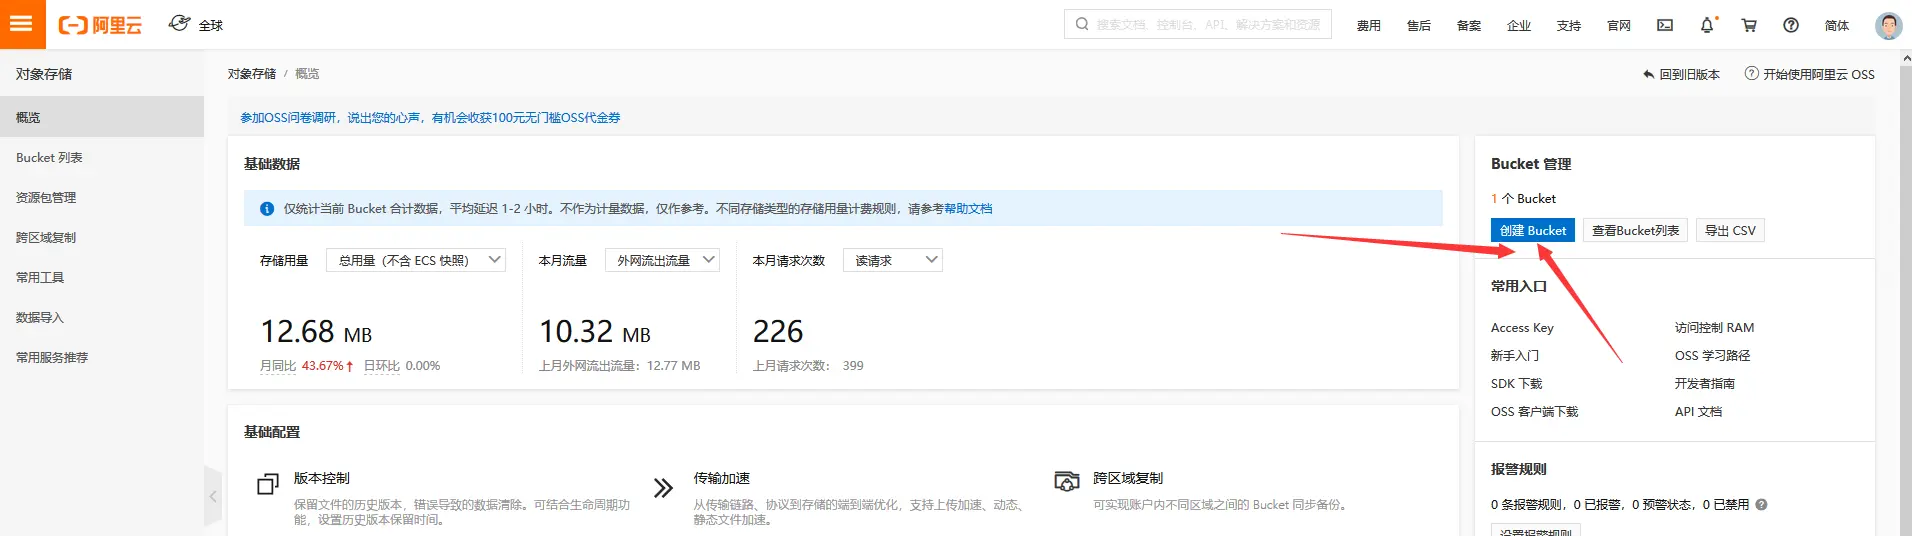Select 概览 in the sidebar
Screen dimensions: 1912x536
(102, 117)
